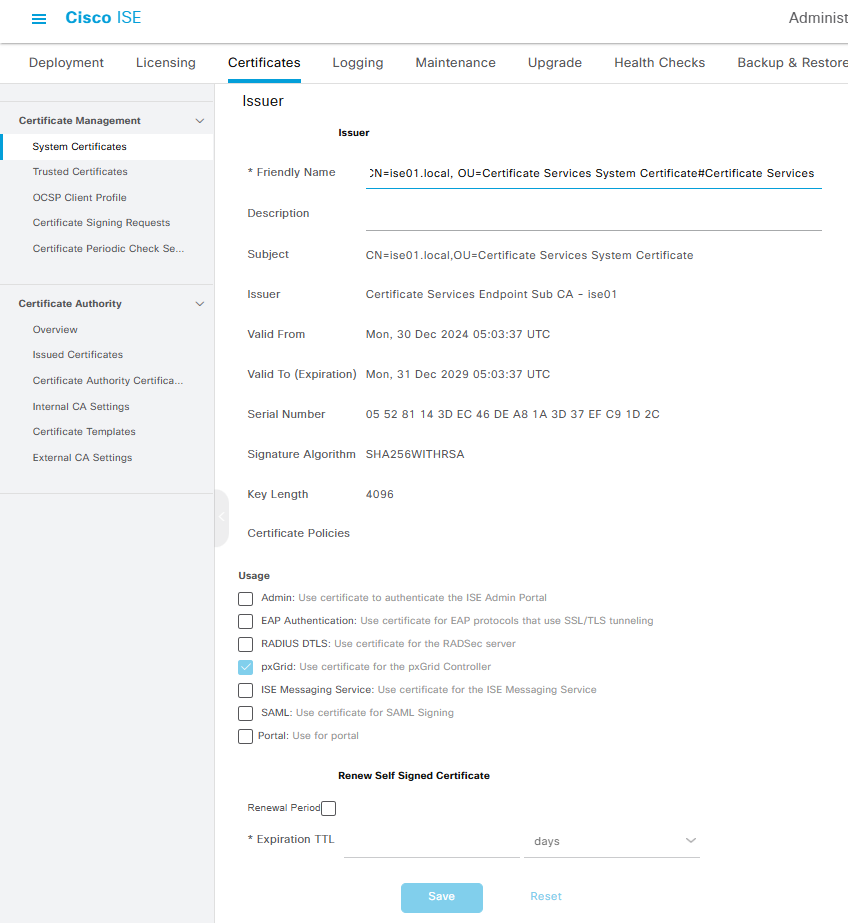The height and width of the screenshot is (923, 848).
Task: Click the Issuer value Endpoint Sub CA
Action: point(491,294)
